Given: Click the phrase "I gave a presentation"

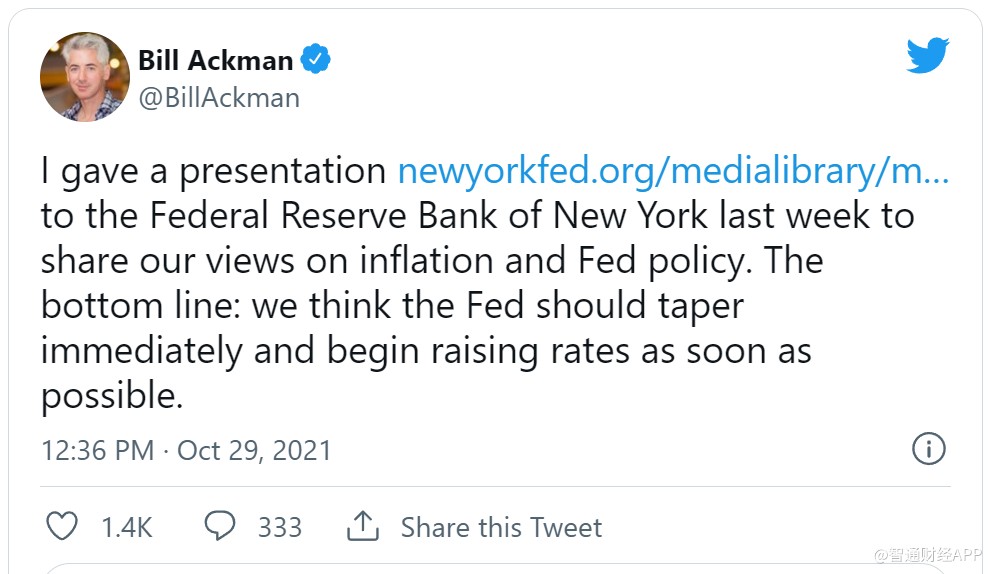Looking at the screenshot, I should coord(213,171).
